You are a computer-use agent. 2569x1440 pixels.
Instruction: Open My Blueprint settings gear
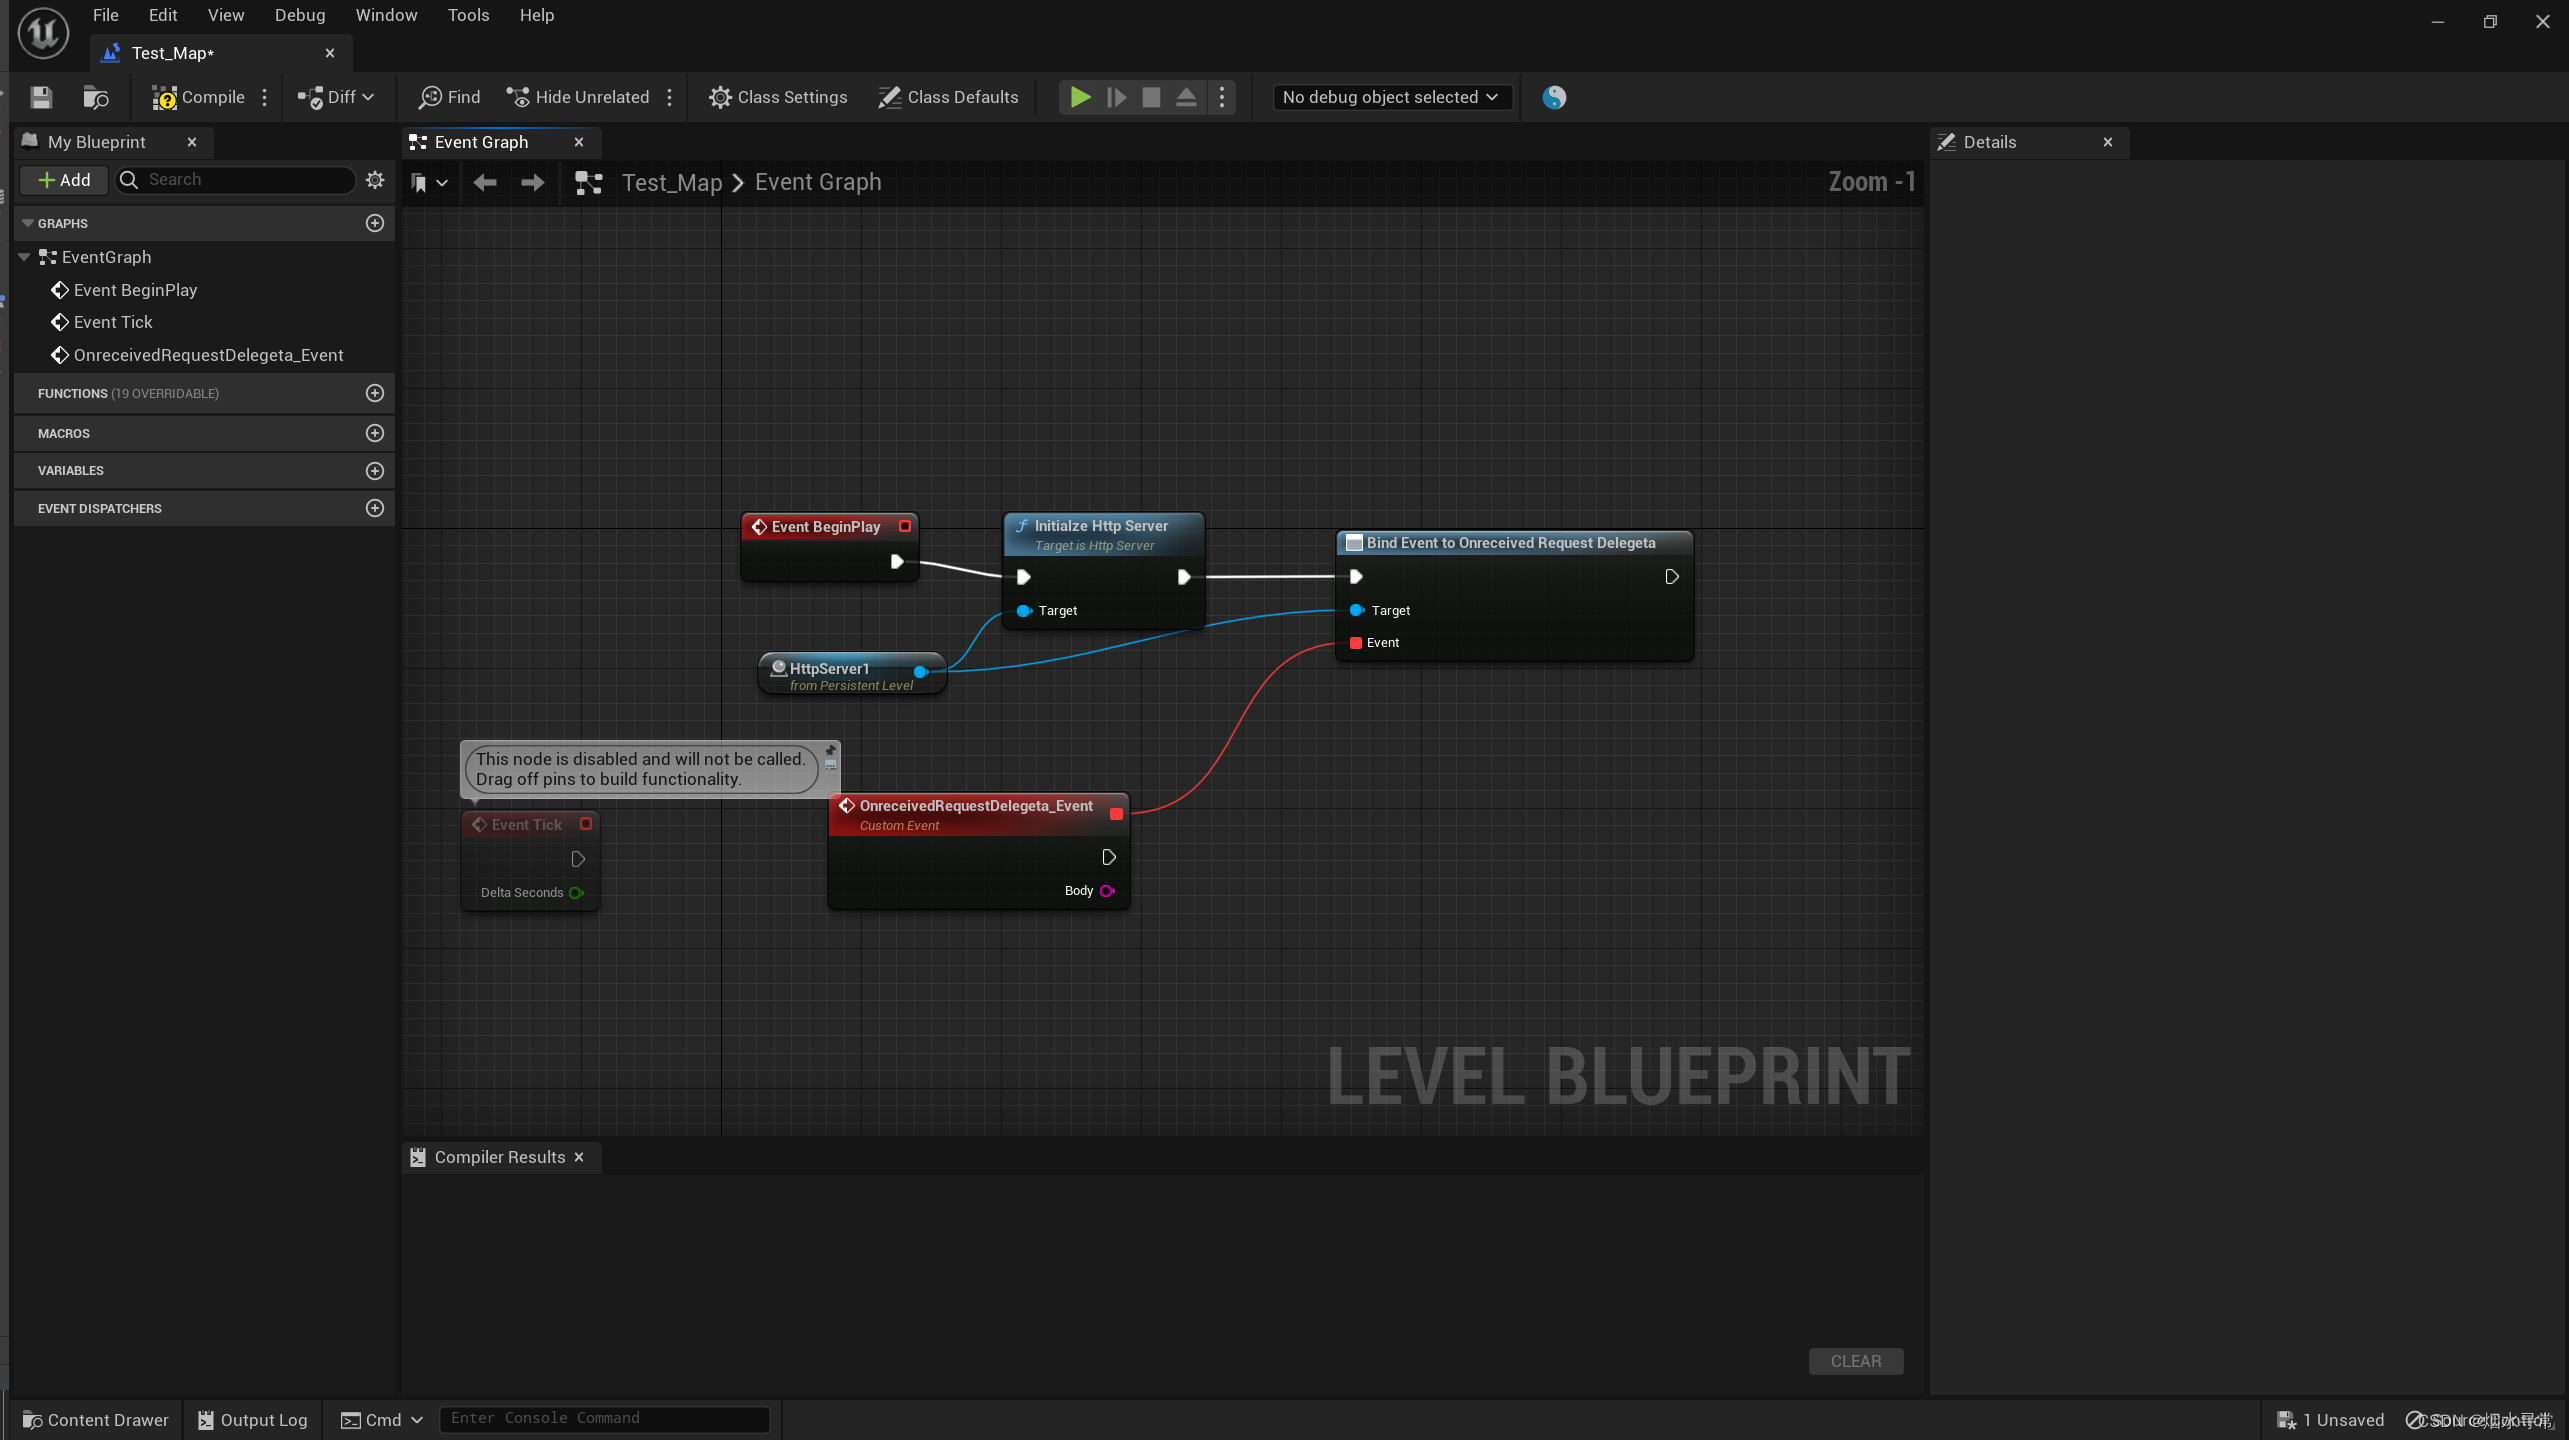(375, 180)
